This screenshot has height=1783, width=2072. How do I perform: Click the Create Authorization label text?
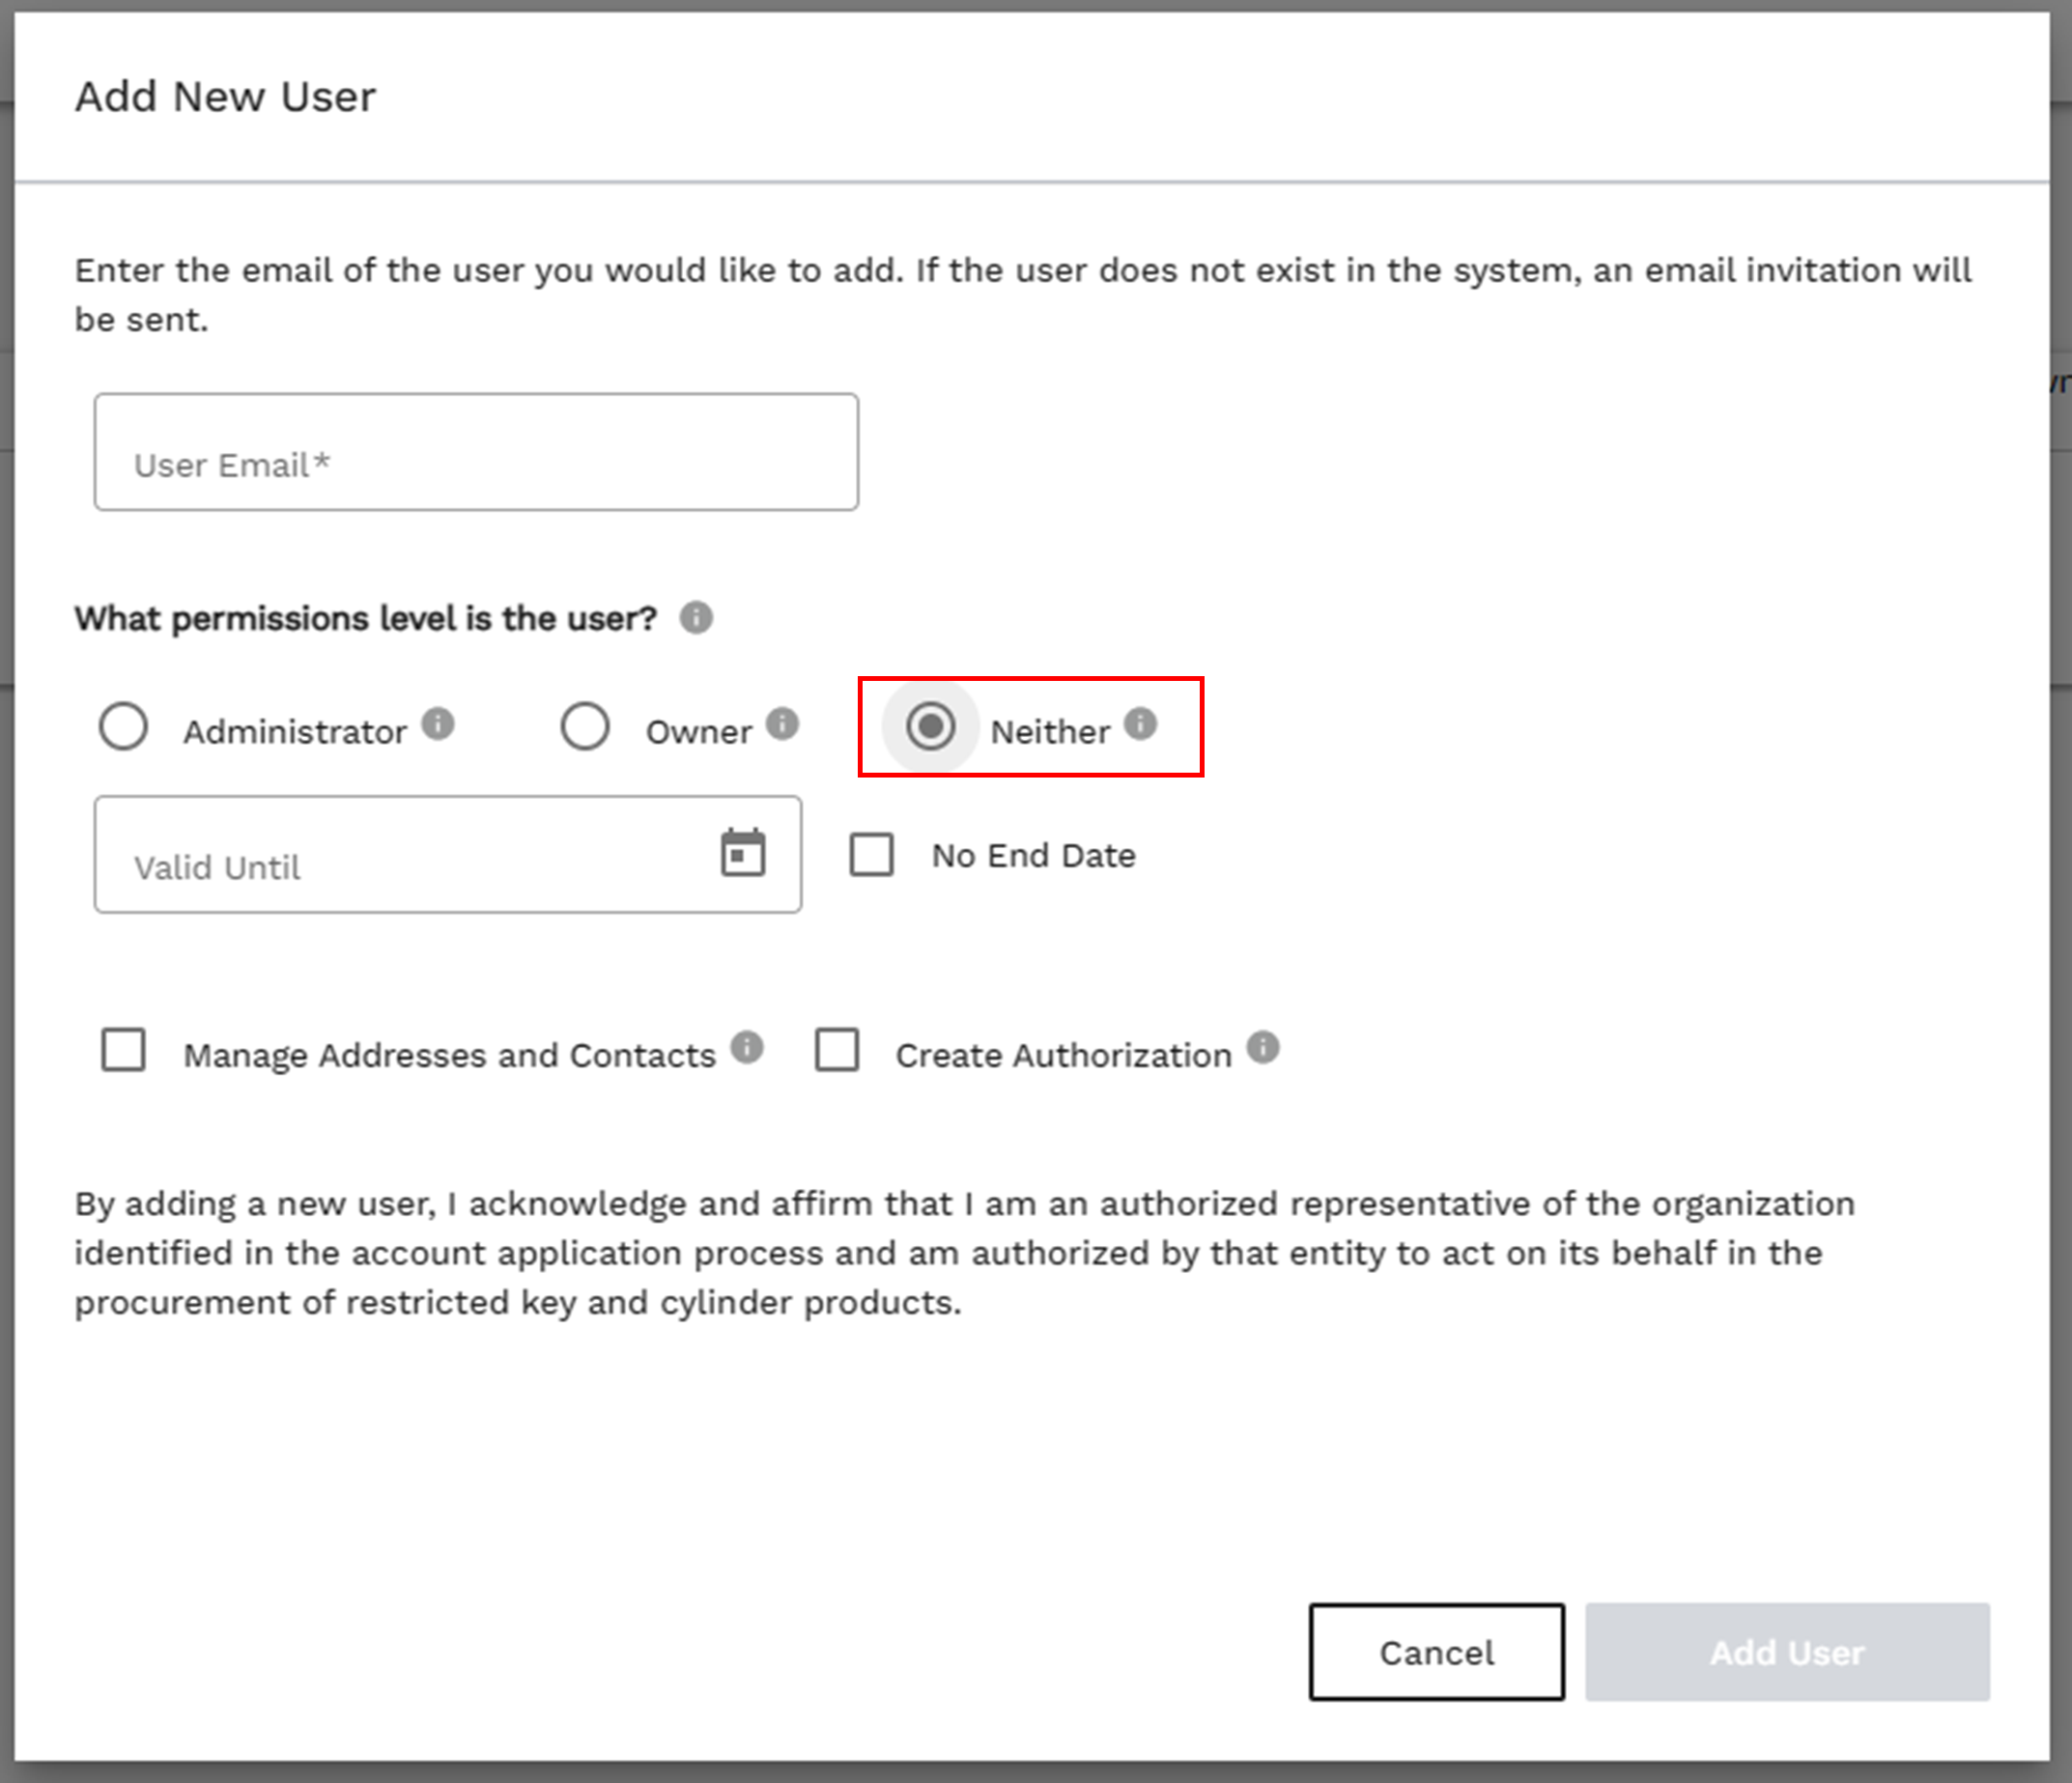coord(1063,1056)
